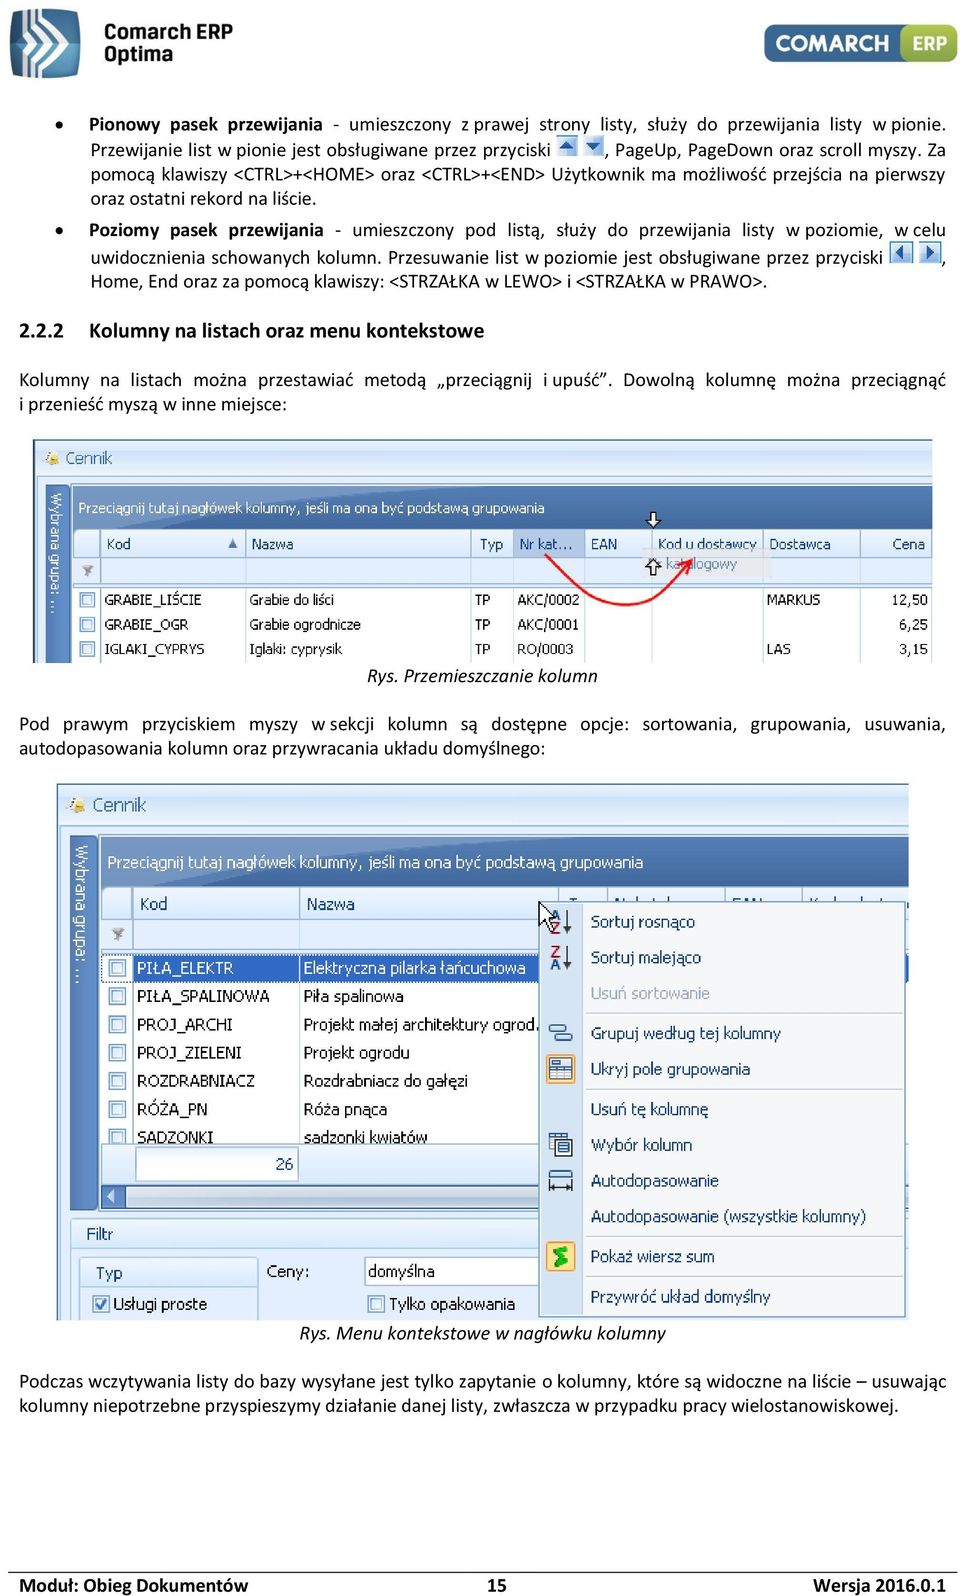960x1596 pixels.
Task: Click the Nr kat... column header
Action: coord(549,544)
